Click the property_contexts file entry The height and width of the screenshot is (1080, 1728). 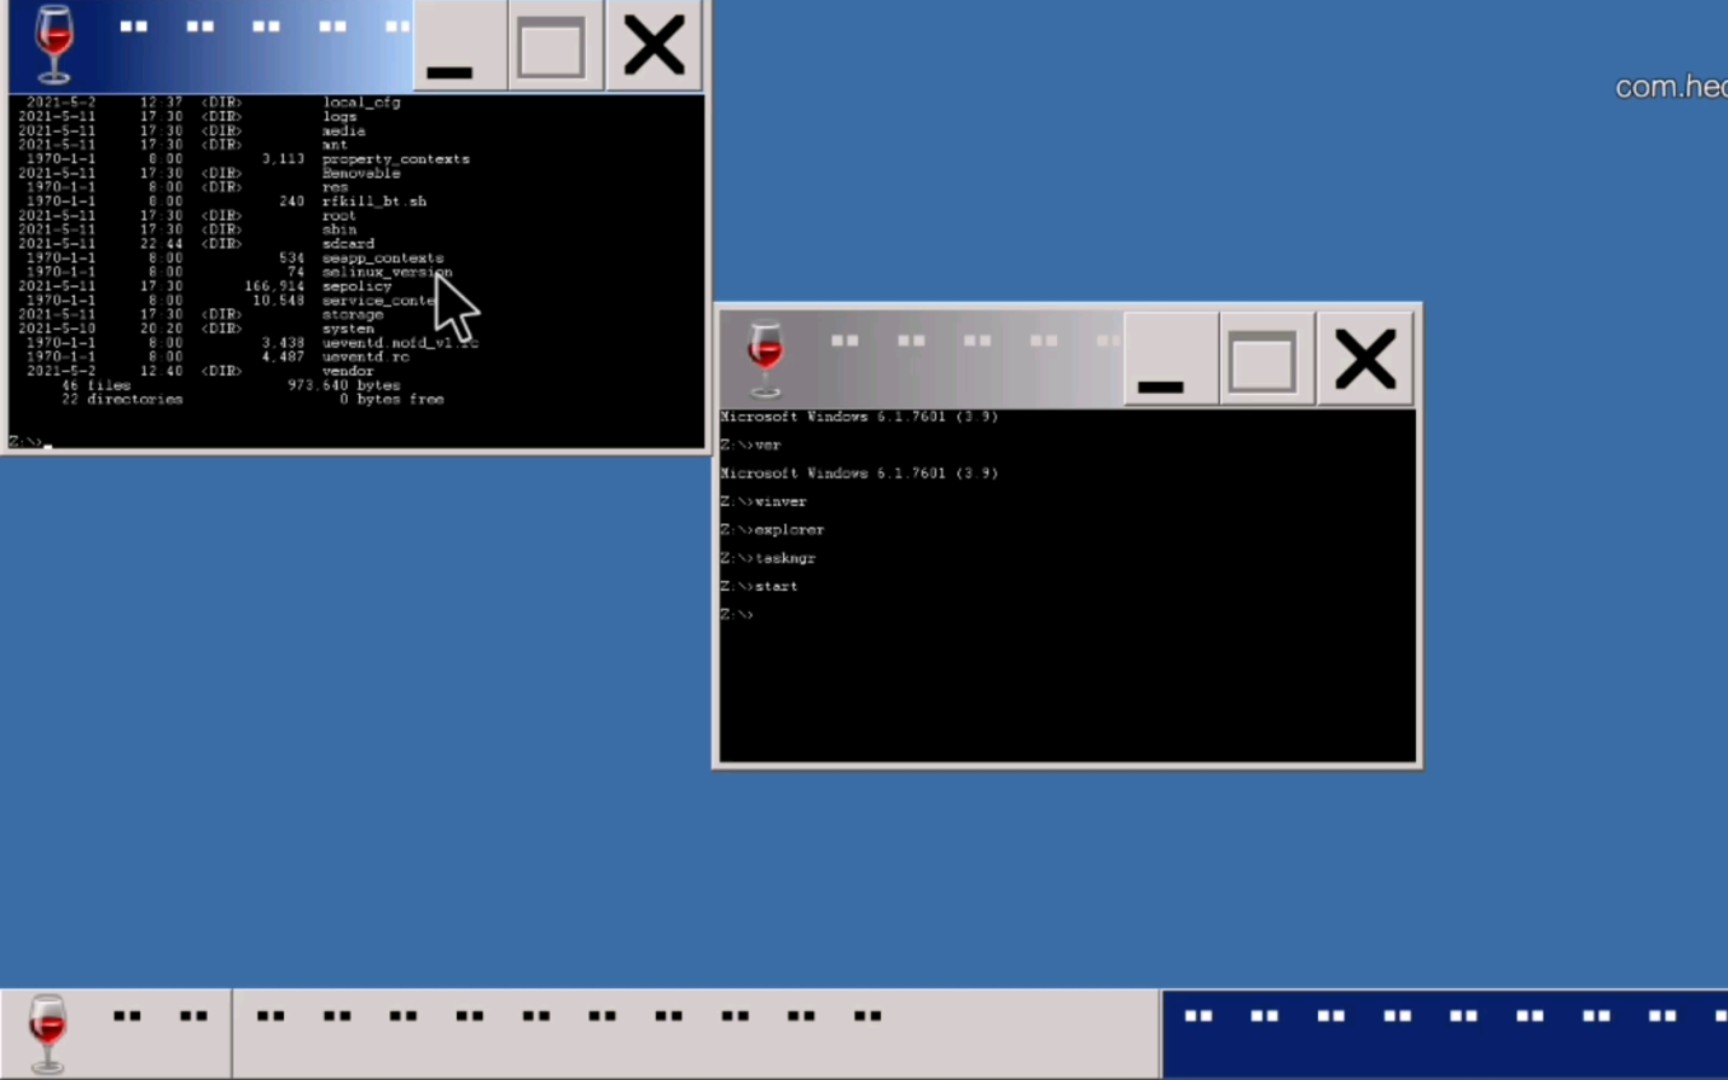396,159
